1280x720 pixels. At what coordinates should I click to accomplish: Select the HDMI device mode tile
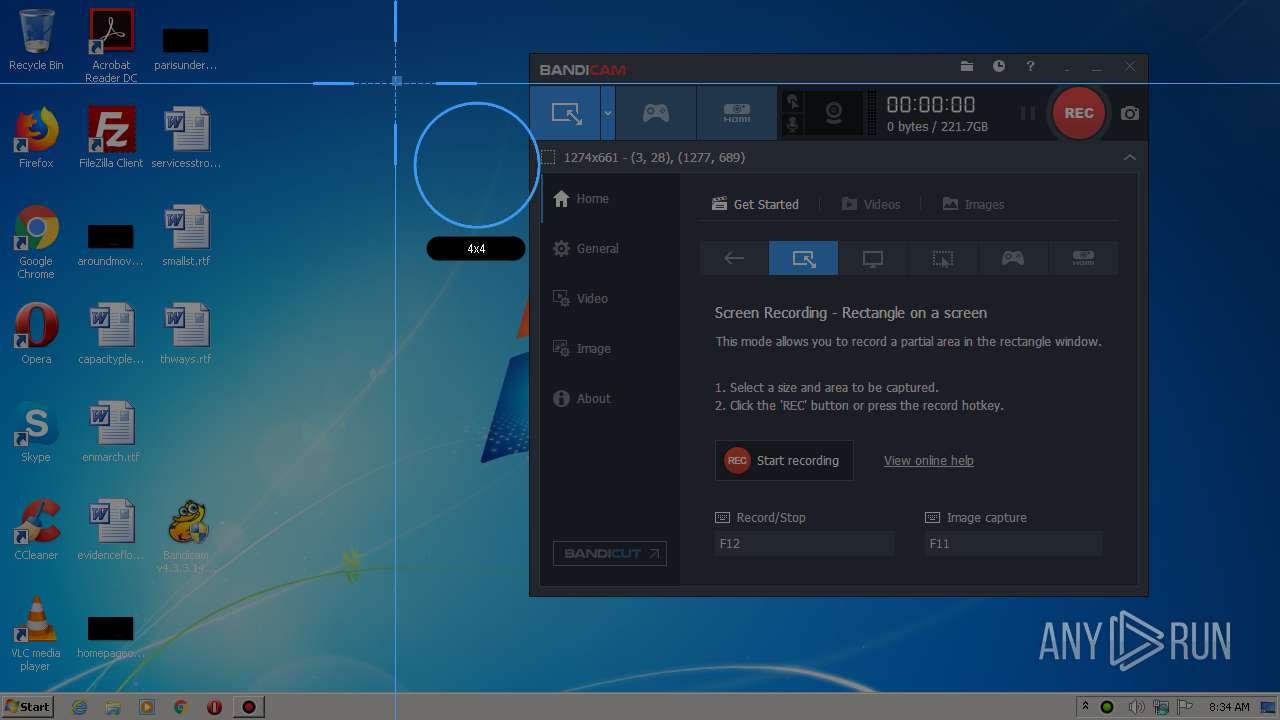pos(1083,258)
